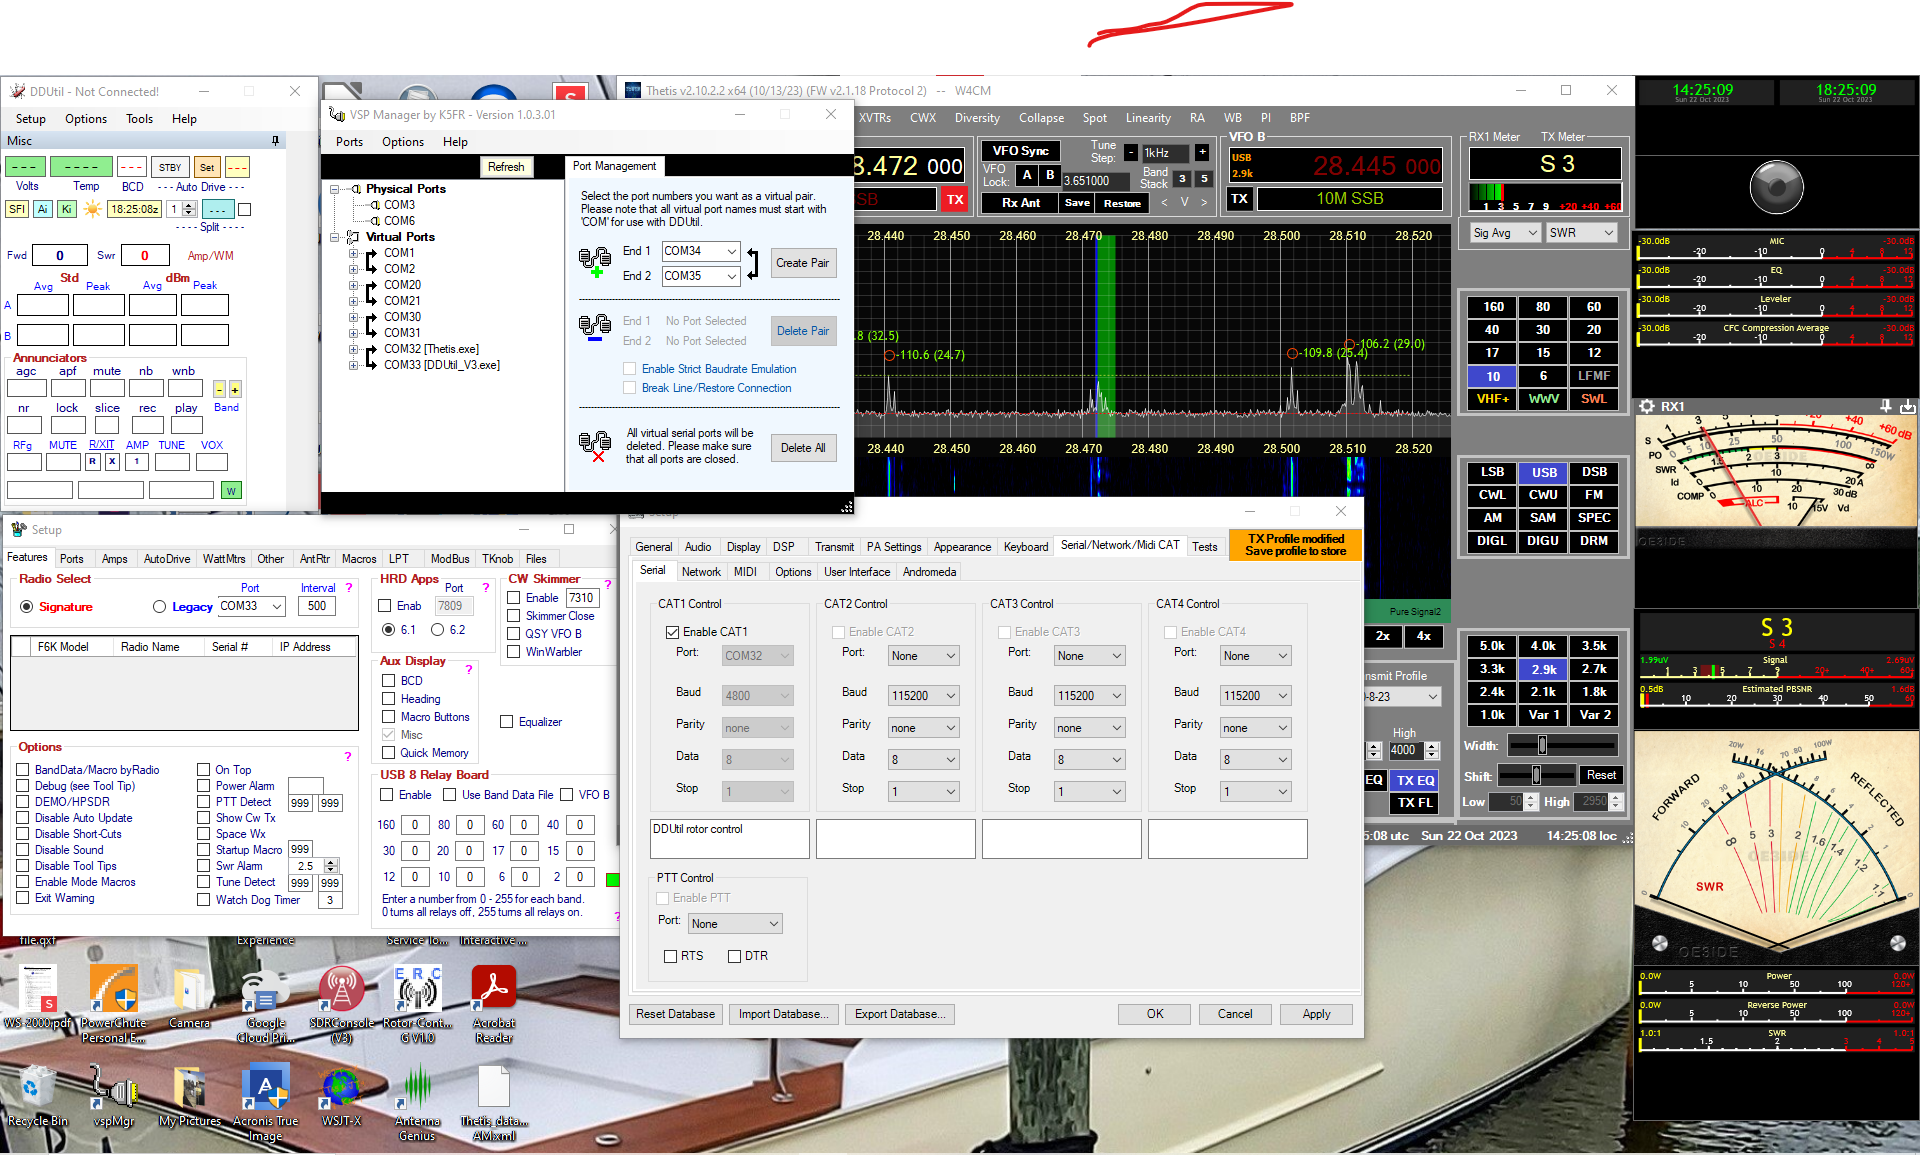This screenshot has height=1155, width=1920.
Task: Click the Refresh button in VSP Manager
Action: coord(506,167)
